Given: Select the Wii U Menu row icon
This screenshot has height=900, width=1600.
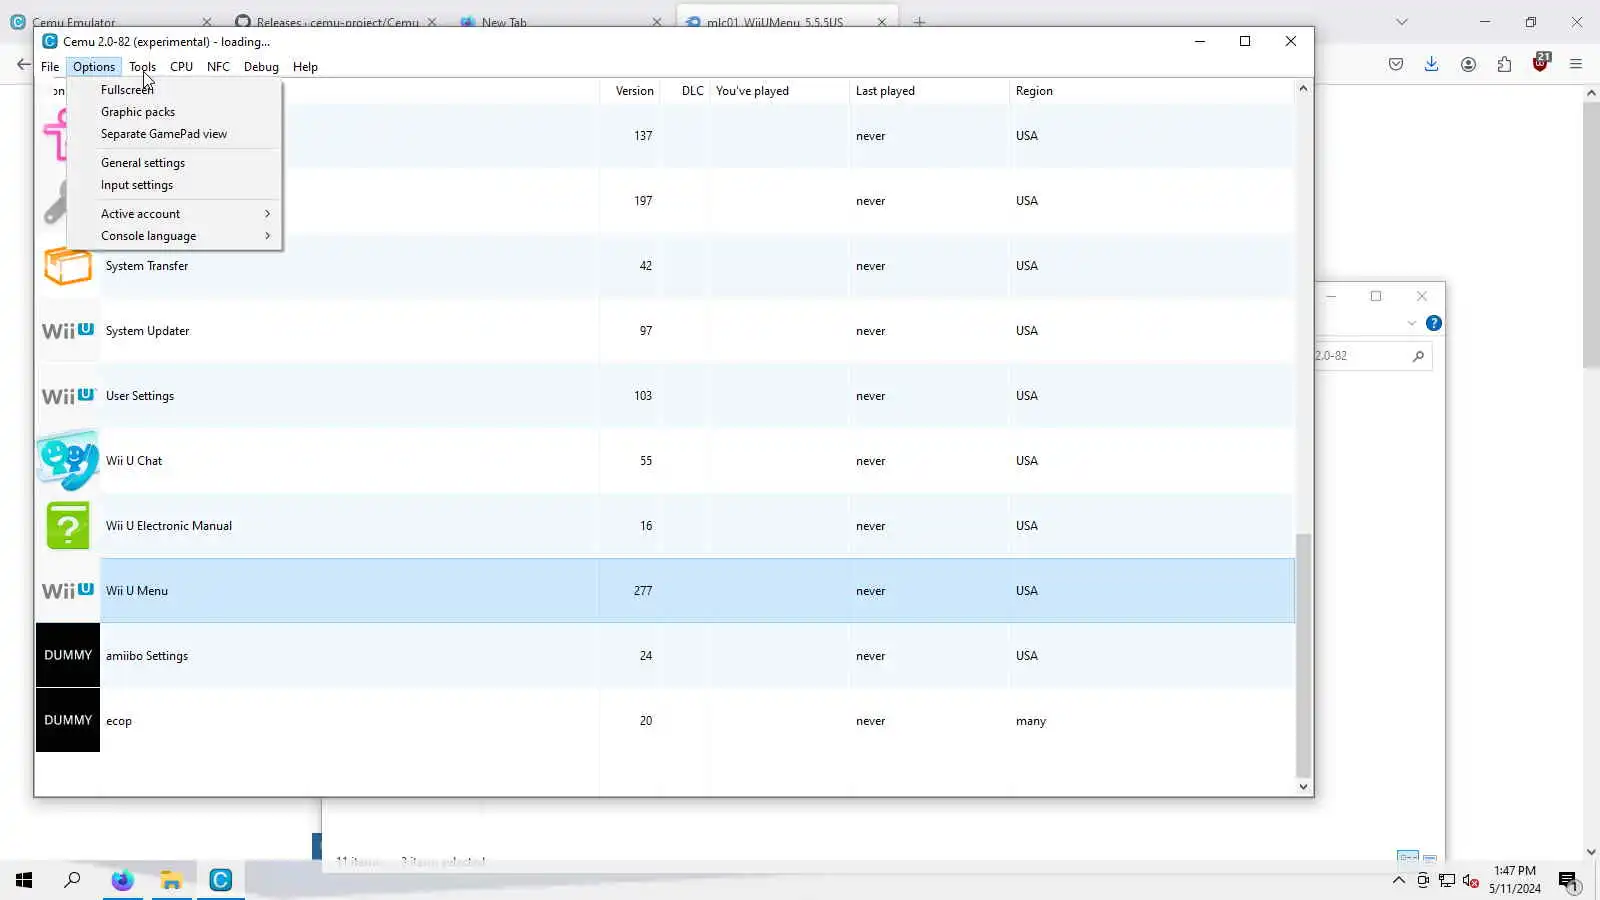Looking at the screenshot, I should point(68,591).
